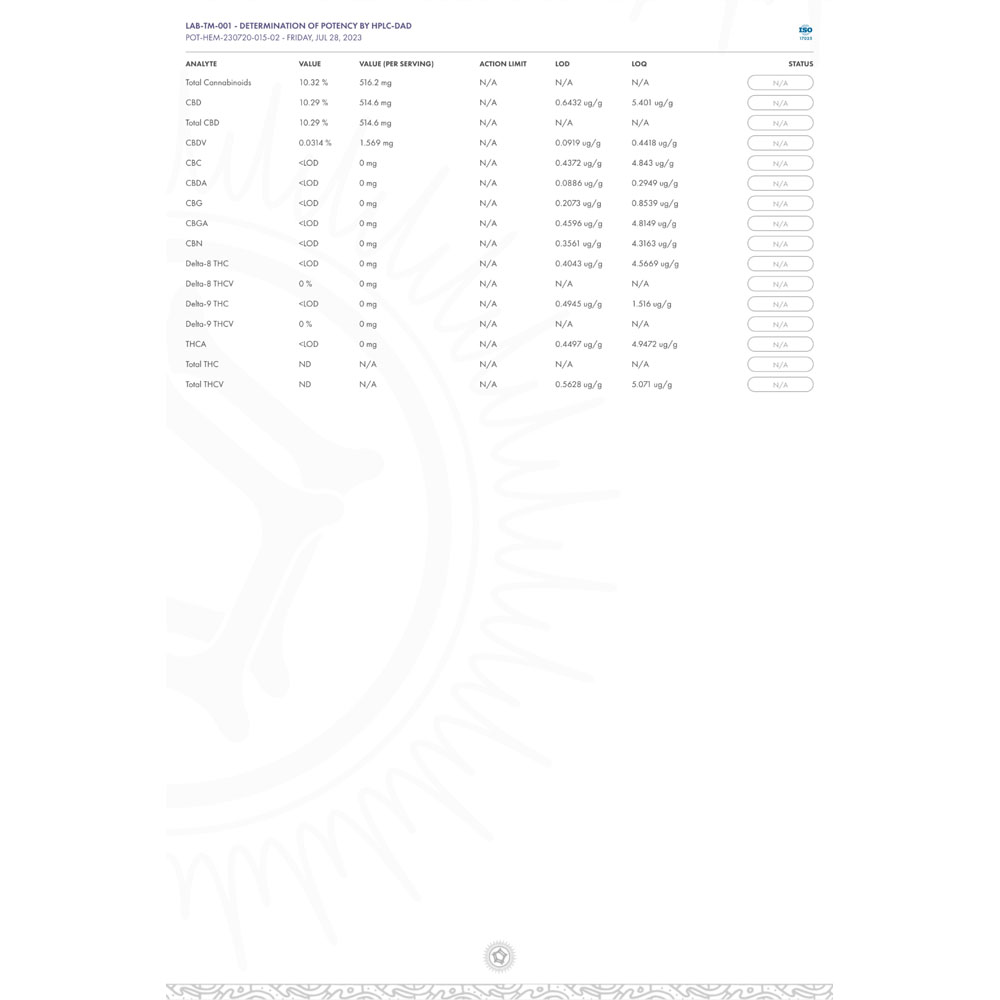
Task: Click Delta-8 THC LOD value 0.4043 ug/g
Action: click(578, 263)
